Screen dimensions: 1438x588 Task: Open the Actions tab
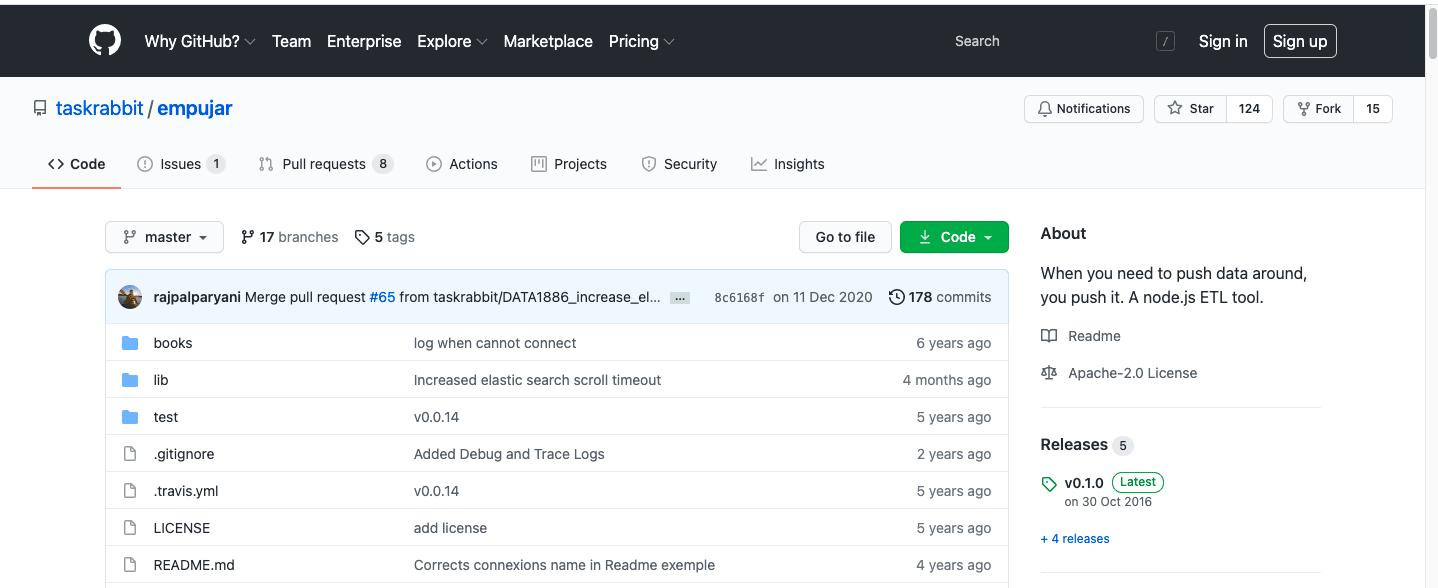tap(462, 164)
